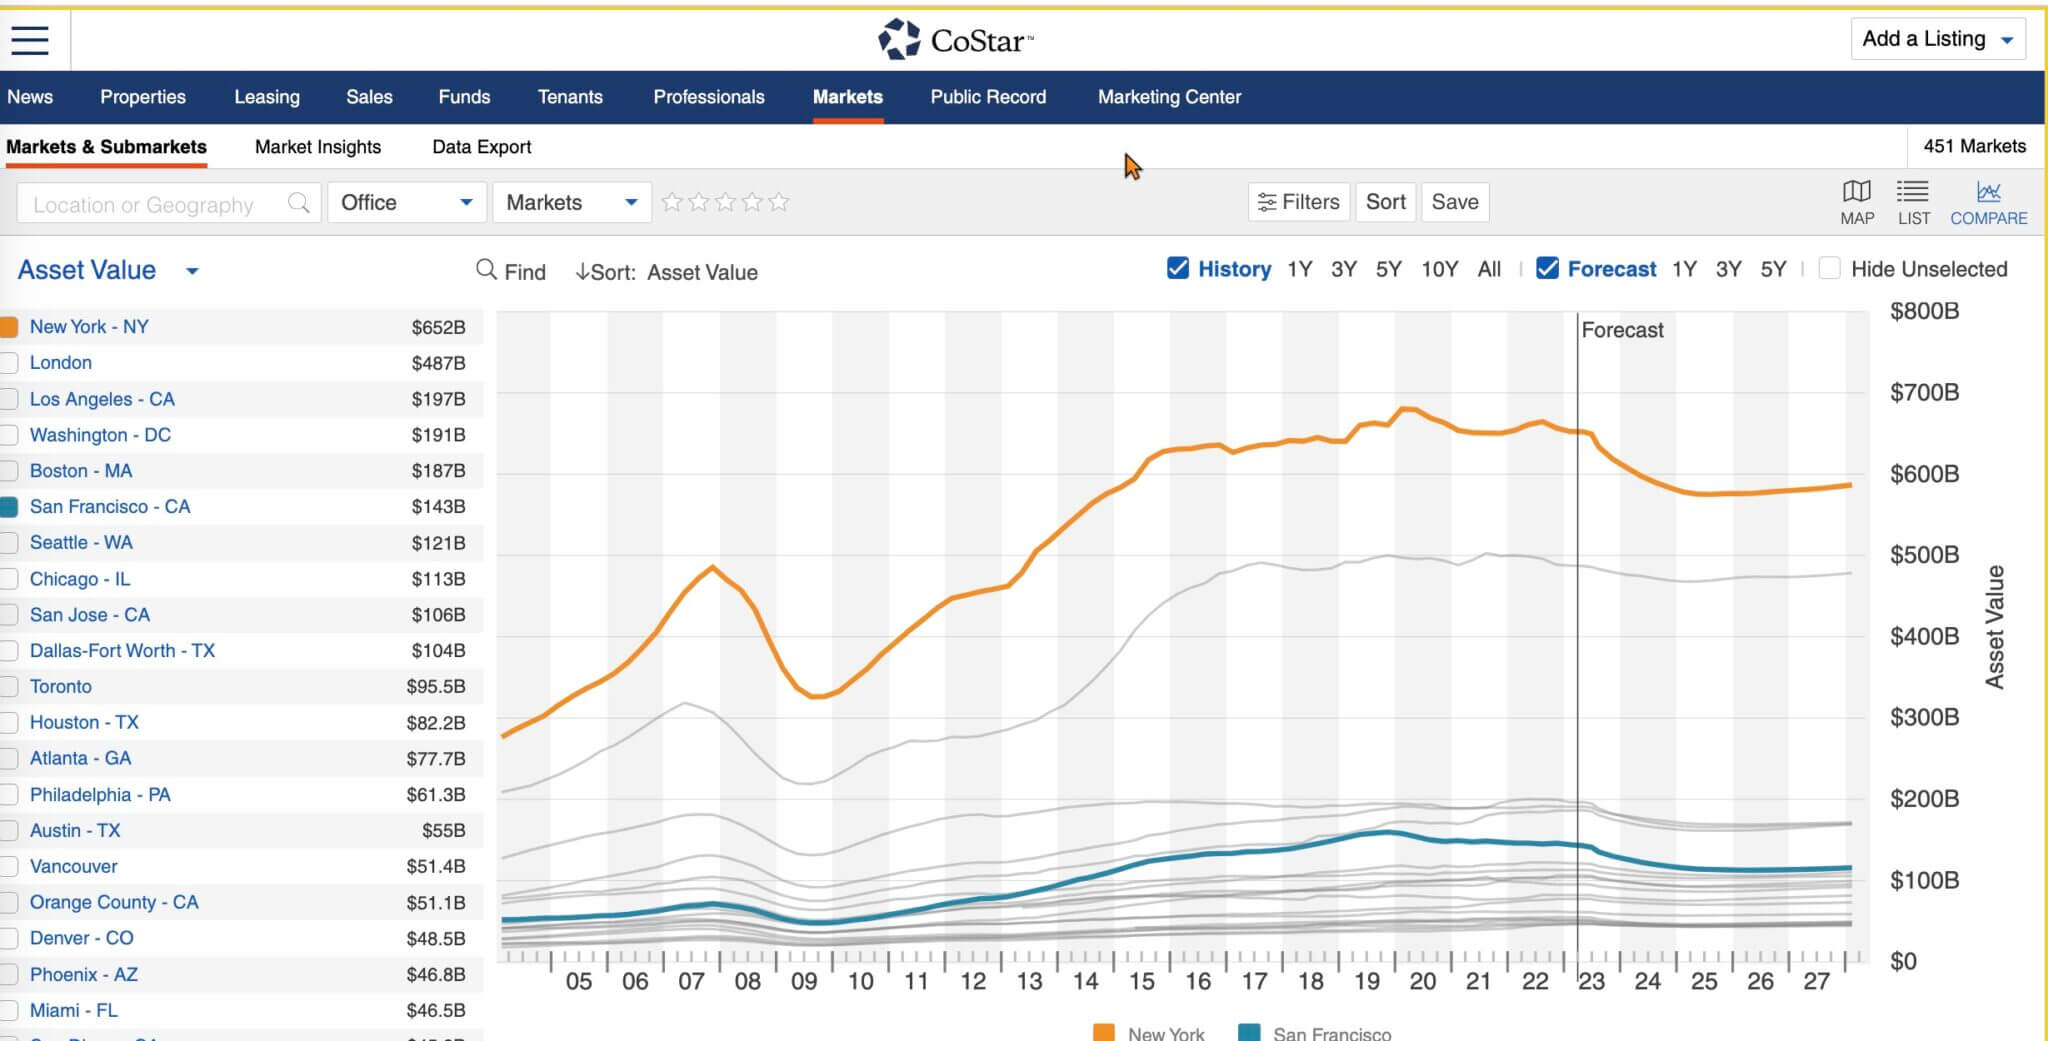This screenshot has height=1041, width=2048.
Task: Open the Add a Listing dropdown
Action: click(x=1937, y=39)
